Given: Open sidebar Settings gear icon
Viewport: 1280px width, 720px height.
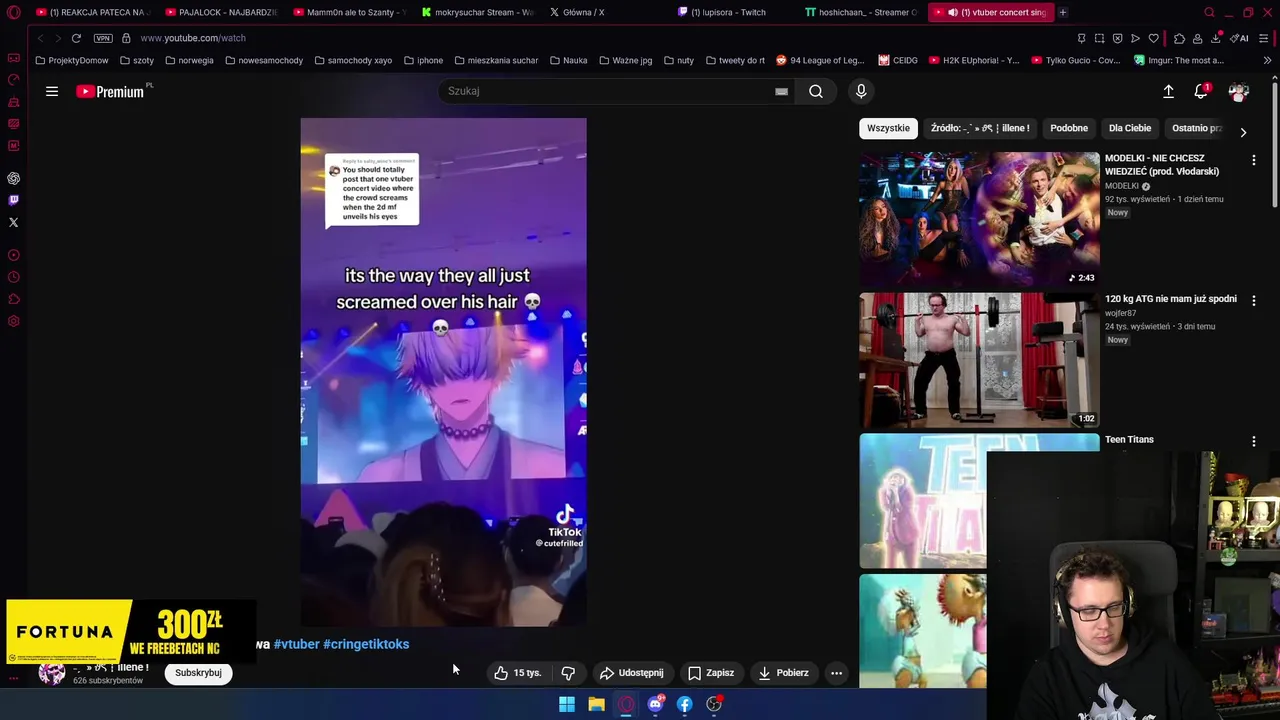Looking at the screenshot, I should pyautogui.click(x=14, y=321).
